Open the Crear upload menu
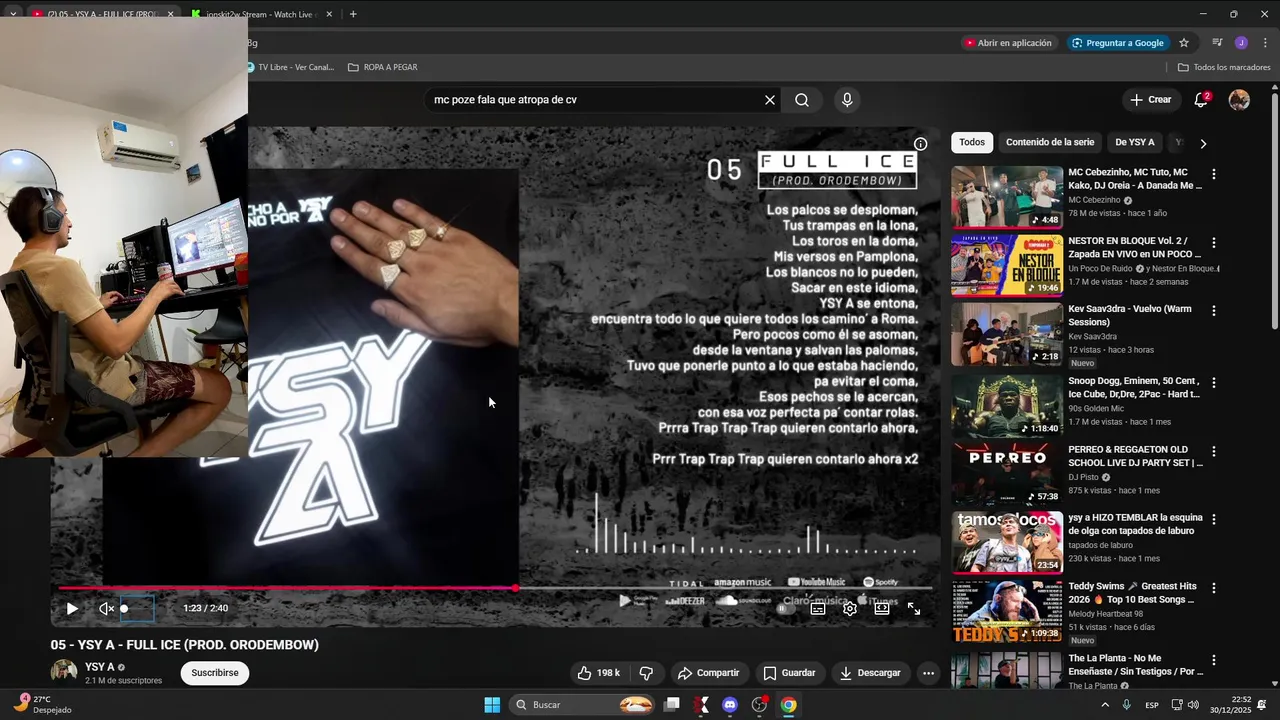The image size is (1280, 720). tap(1150, 100)
